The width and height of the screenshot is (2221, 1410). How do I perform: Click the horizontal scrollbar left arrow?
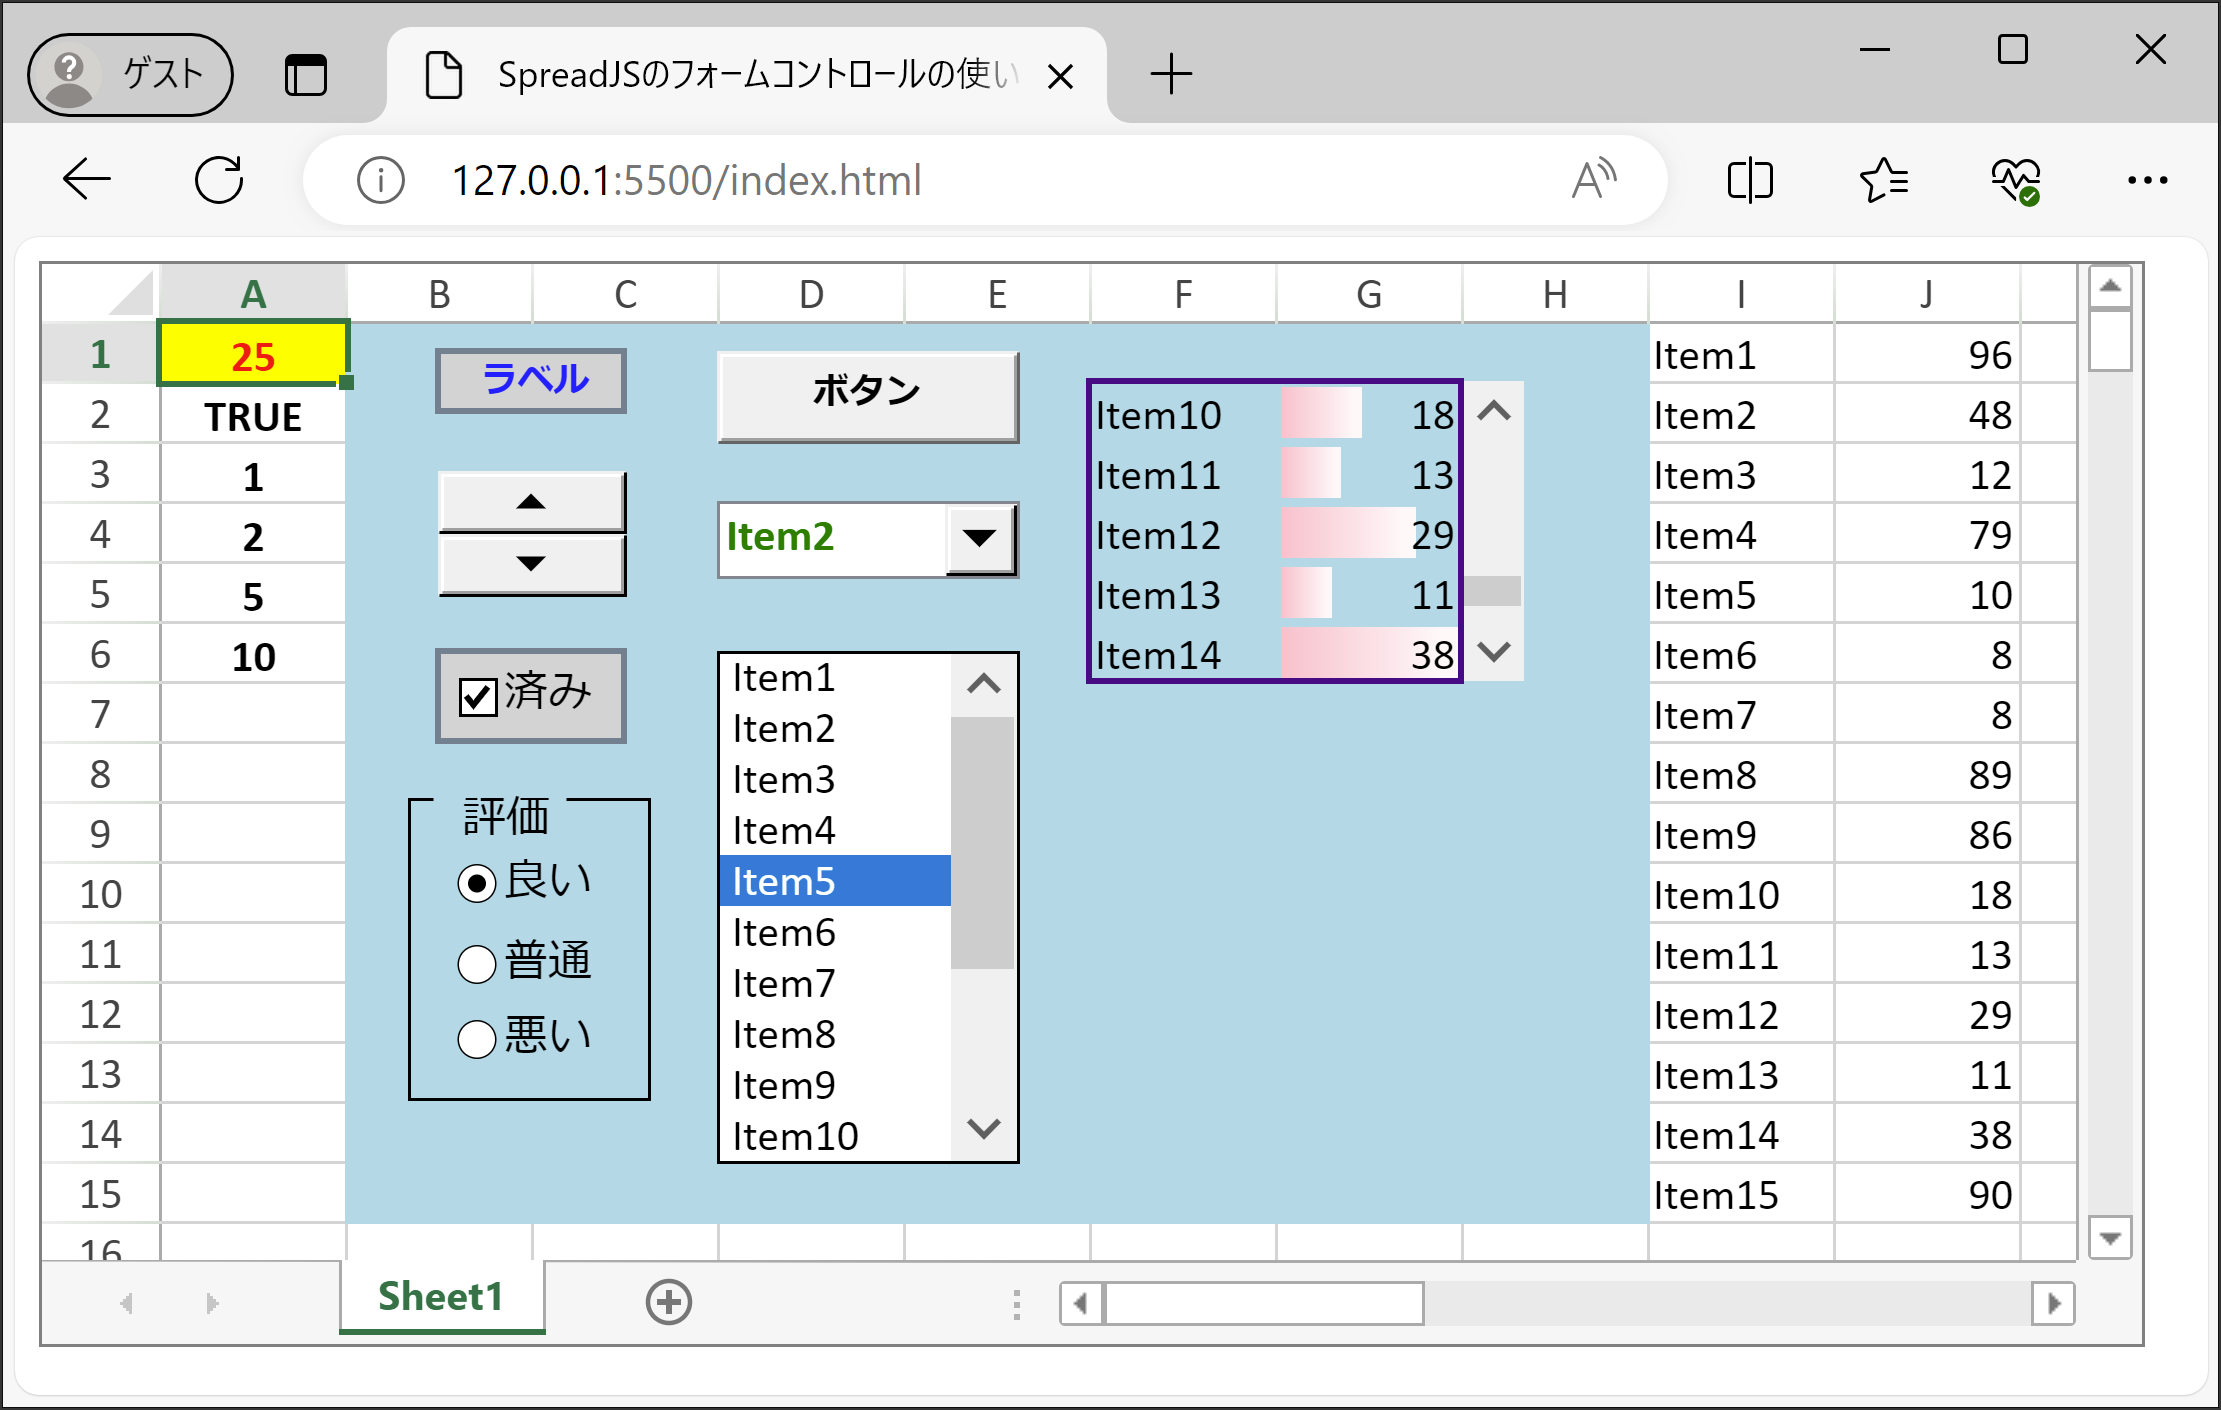point(1081,1304)
